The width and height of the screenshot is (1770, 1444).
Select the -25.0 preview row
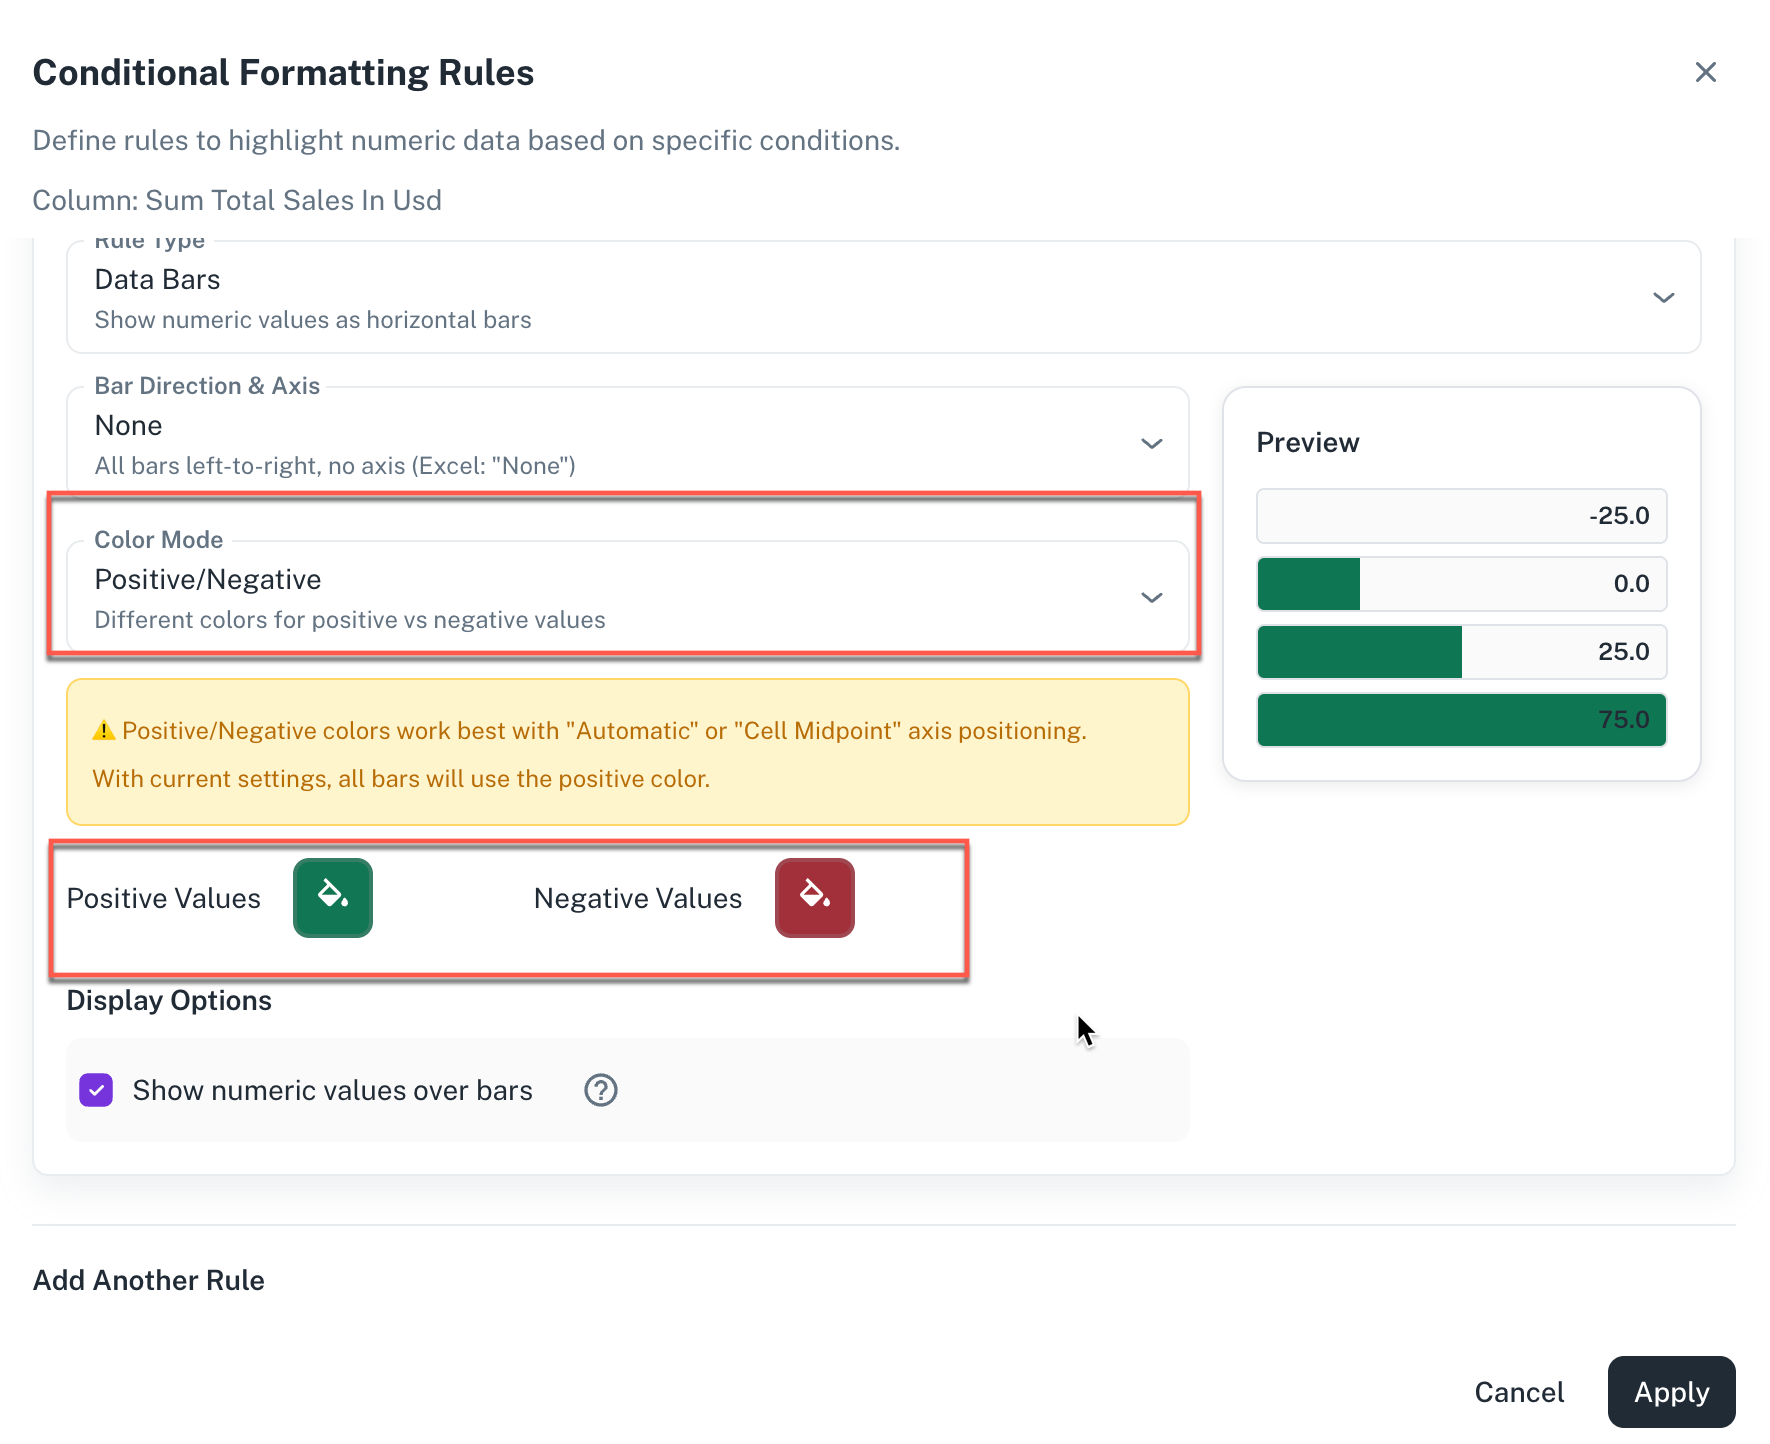click(x=1460, y=516)
